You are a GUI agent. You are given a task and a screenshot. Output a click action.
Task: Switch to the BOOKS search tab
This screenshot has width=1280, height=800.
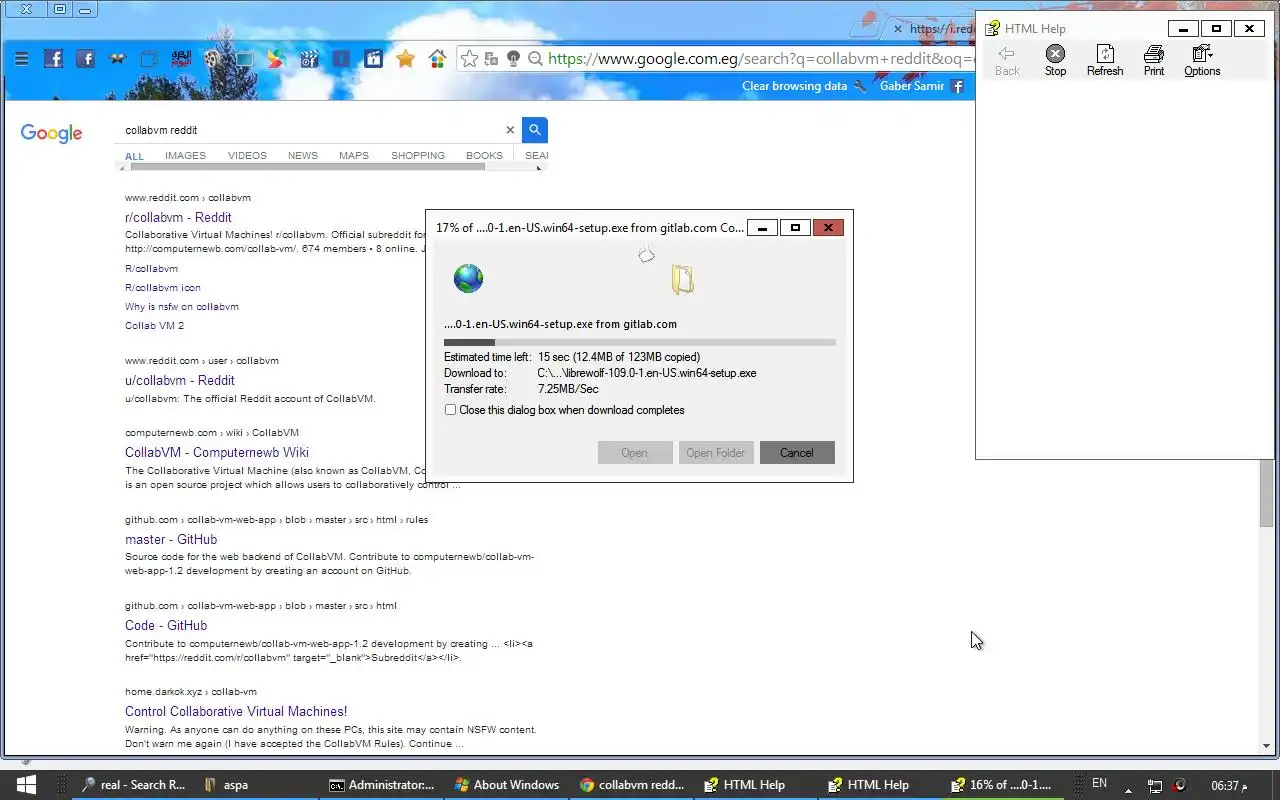[x=484, y=155]
